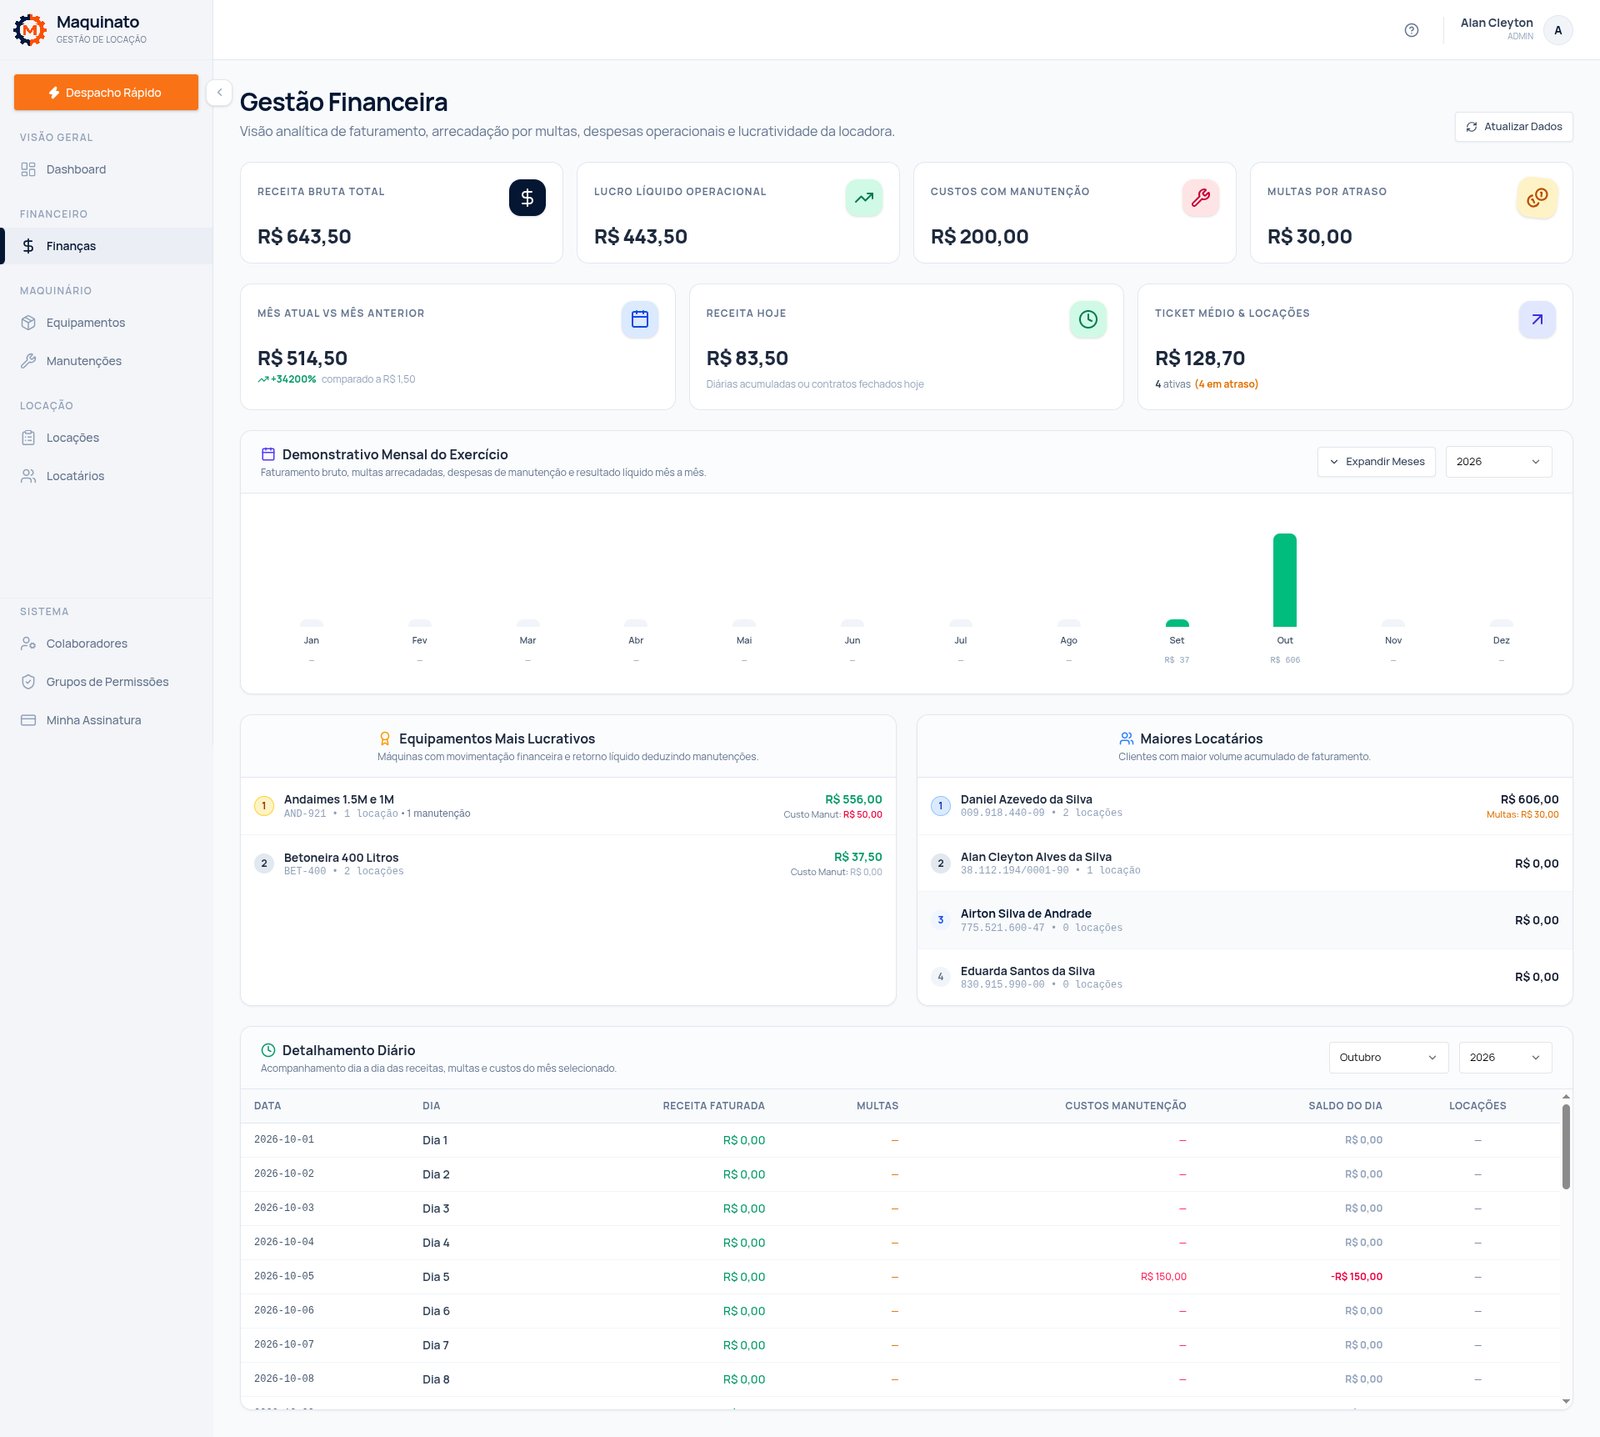This screenshot has width=1600, height=1437.
Task: Click the Out bar in monthly chart
Action: (x=1285, y=580)
